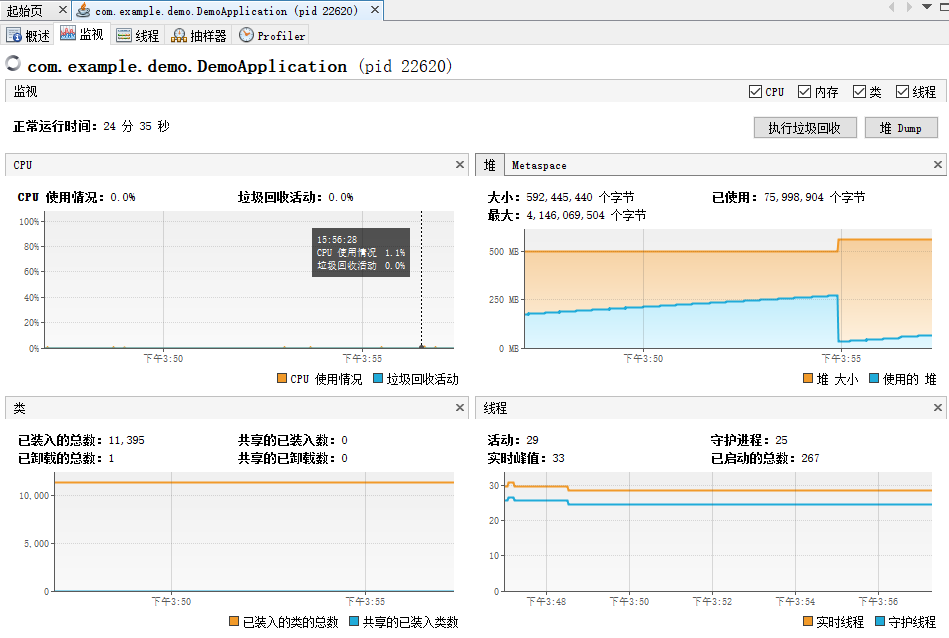
Task: Switch to the 线程 threads tab
Action: [137, 36]
